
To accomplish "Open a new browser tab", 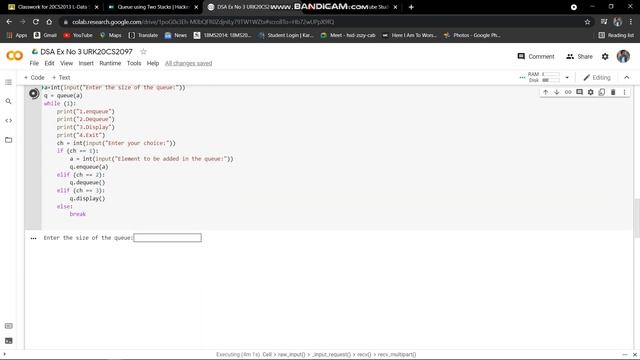I will [411, 7].
